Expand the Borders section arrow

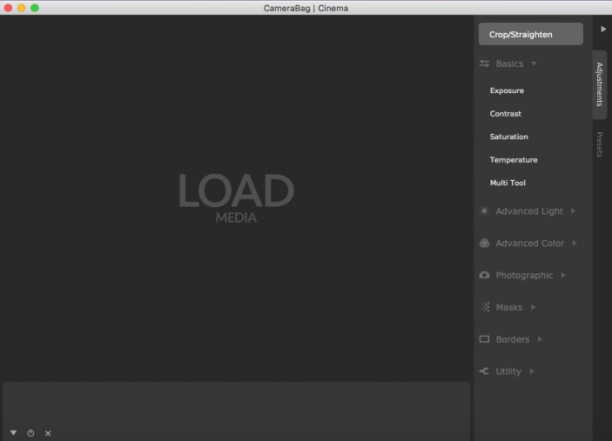point(540,339)
